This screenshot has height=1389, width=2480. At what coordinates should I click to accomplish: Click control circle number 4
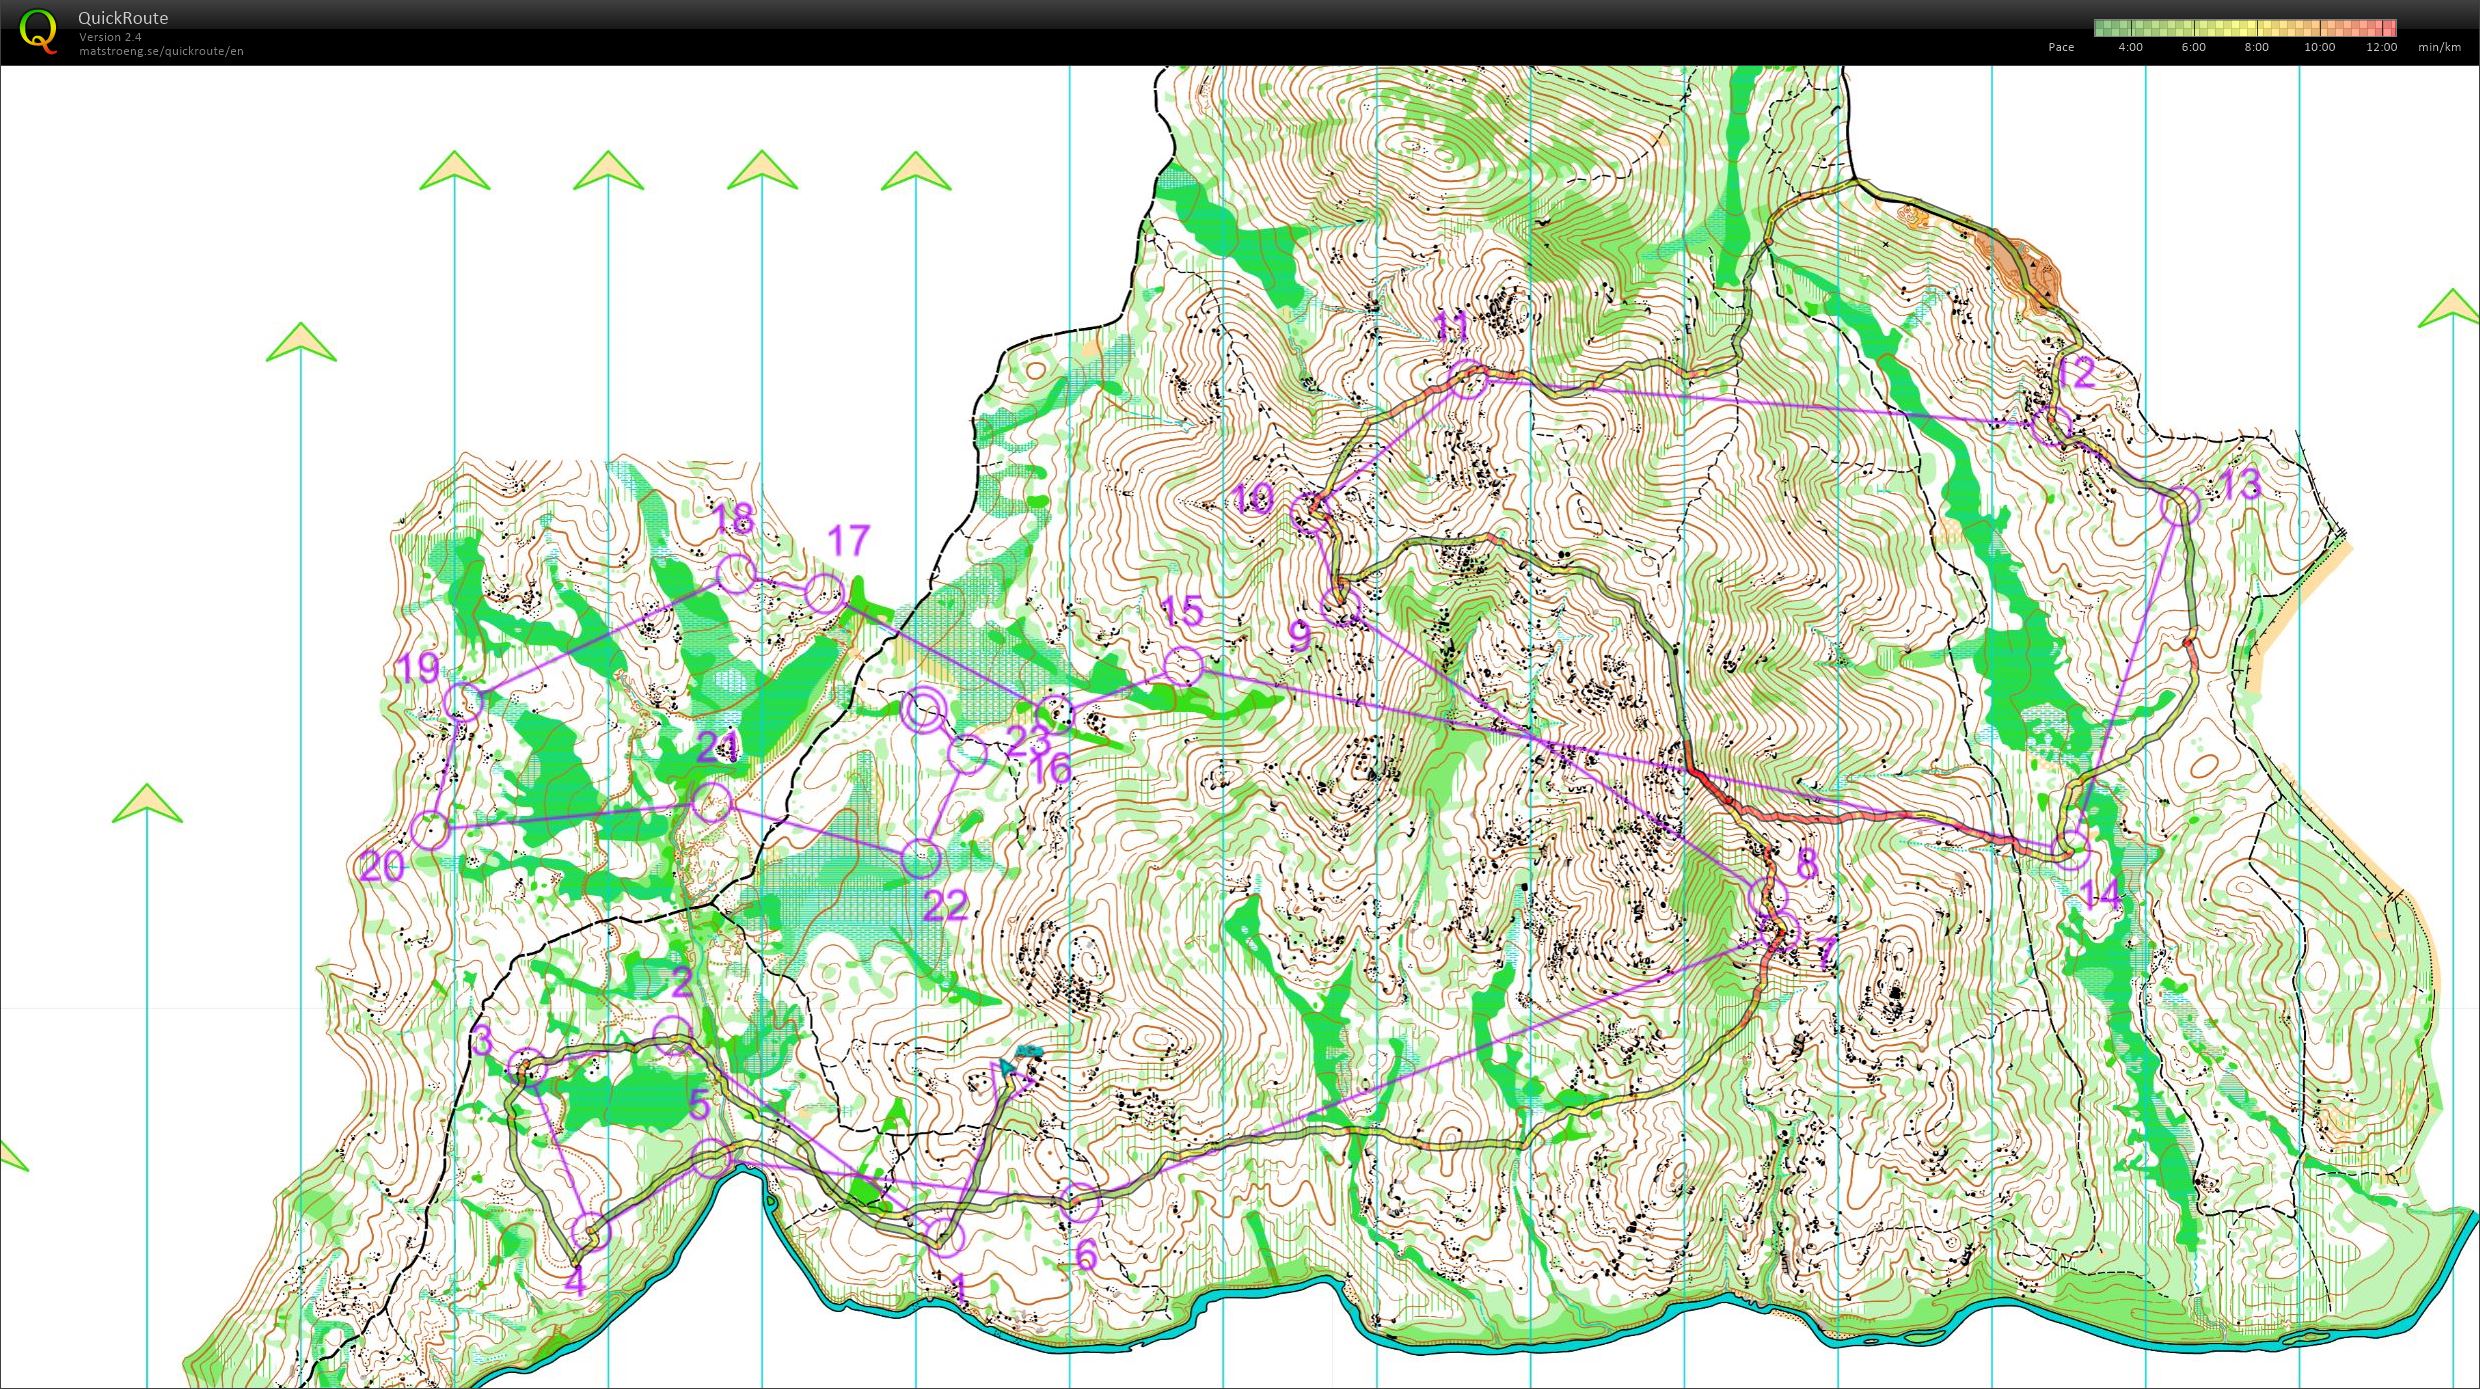[x=591, y=1232]
